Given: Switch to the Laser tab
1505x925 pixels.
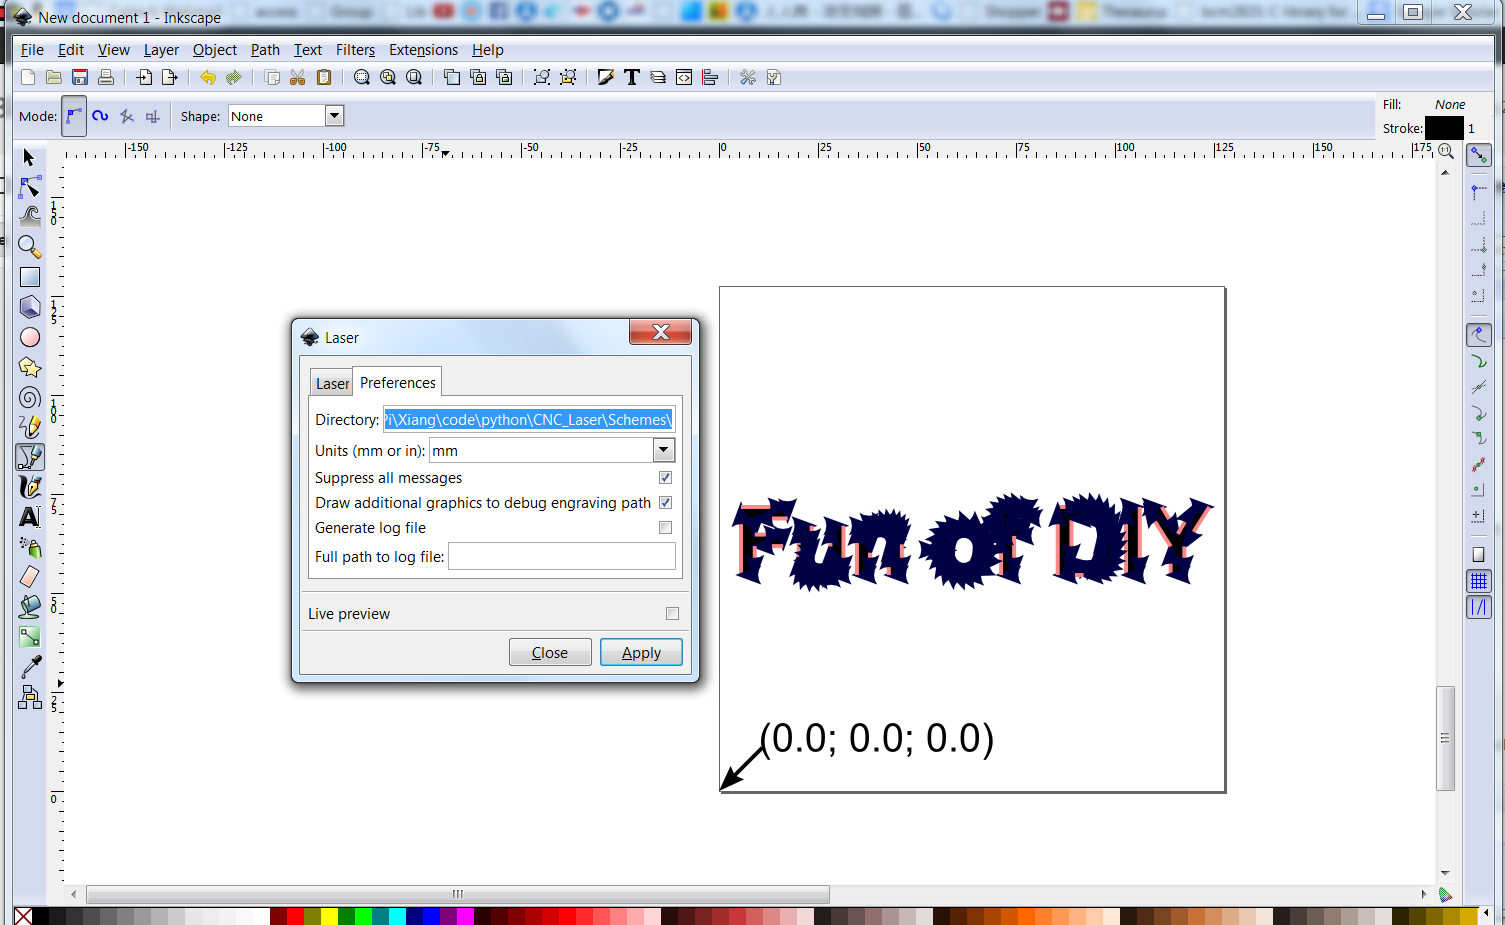Looking at the screenshot, I should click(332, 384).
